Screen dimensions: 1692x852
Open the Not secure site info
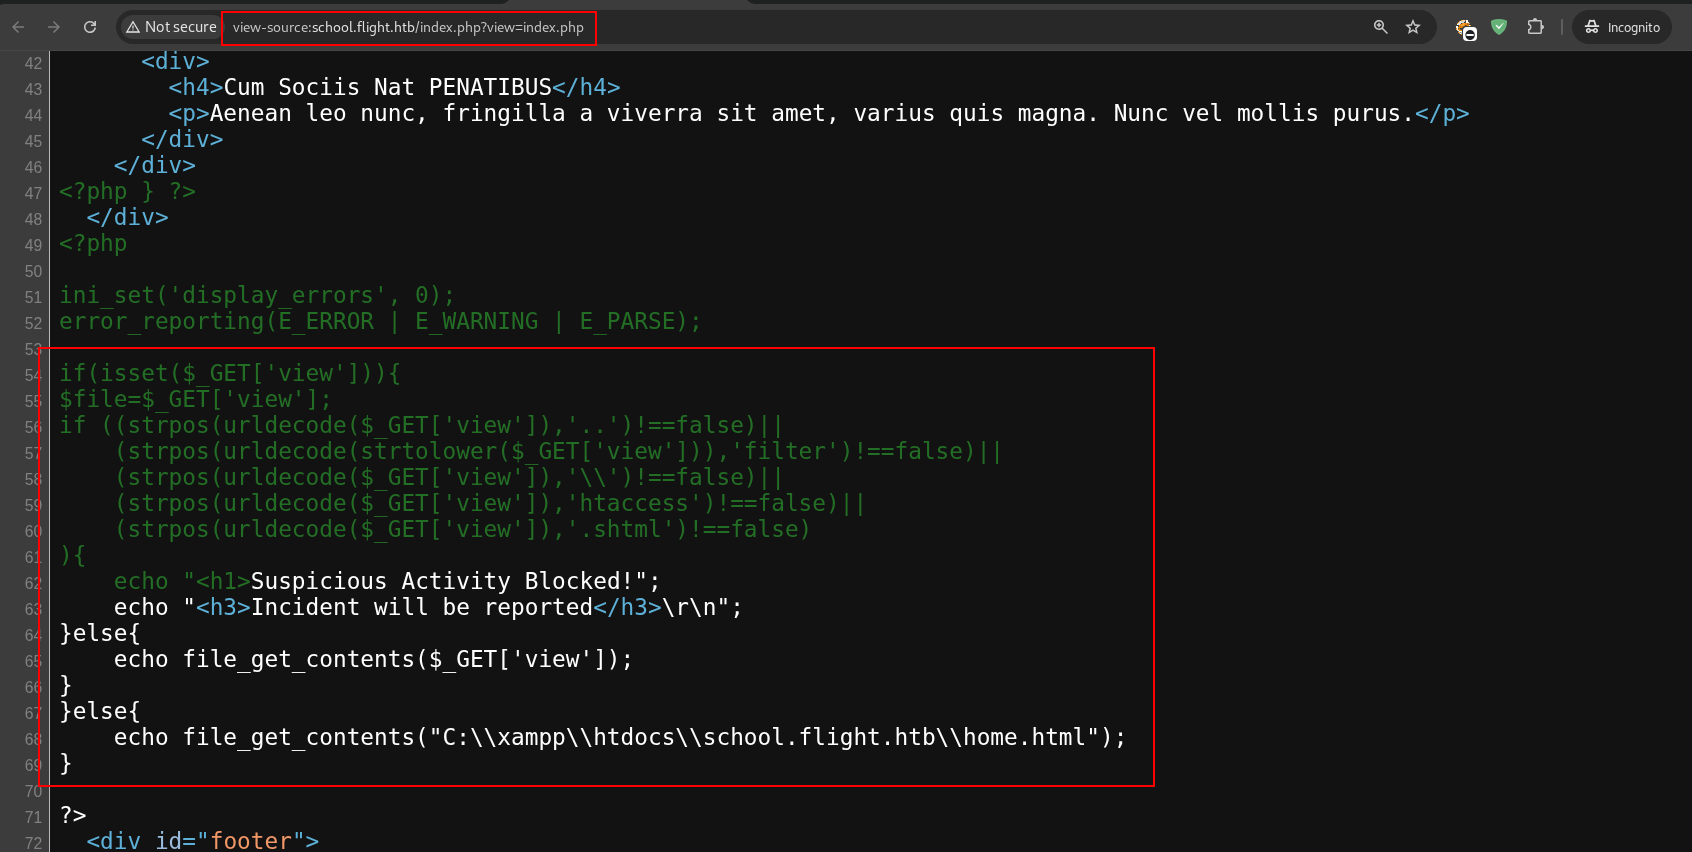click(171, 27)
